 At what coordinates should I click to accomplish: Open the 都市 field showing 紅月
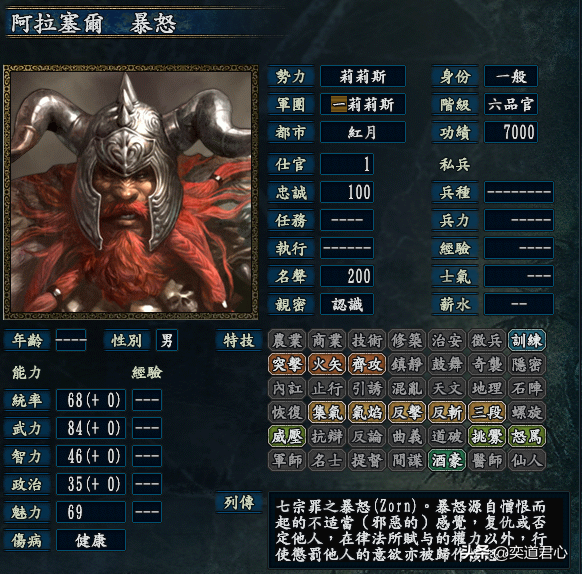(x=363, y=132)
